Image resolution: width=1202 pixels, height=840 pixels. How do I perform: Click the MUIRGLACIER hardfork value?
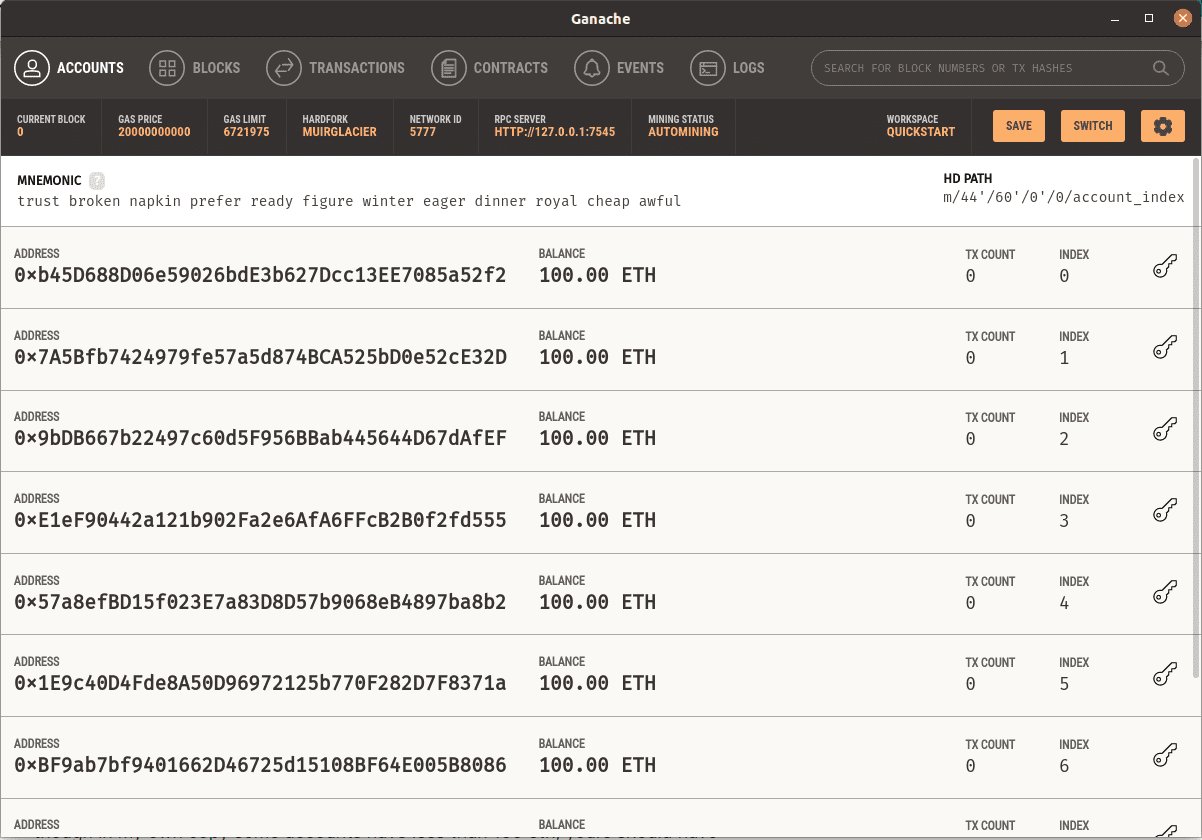[339, 132]
